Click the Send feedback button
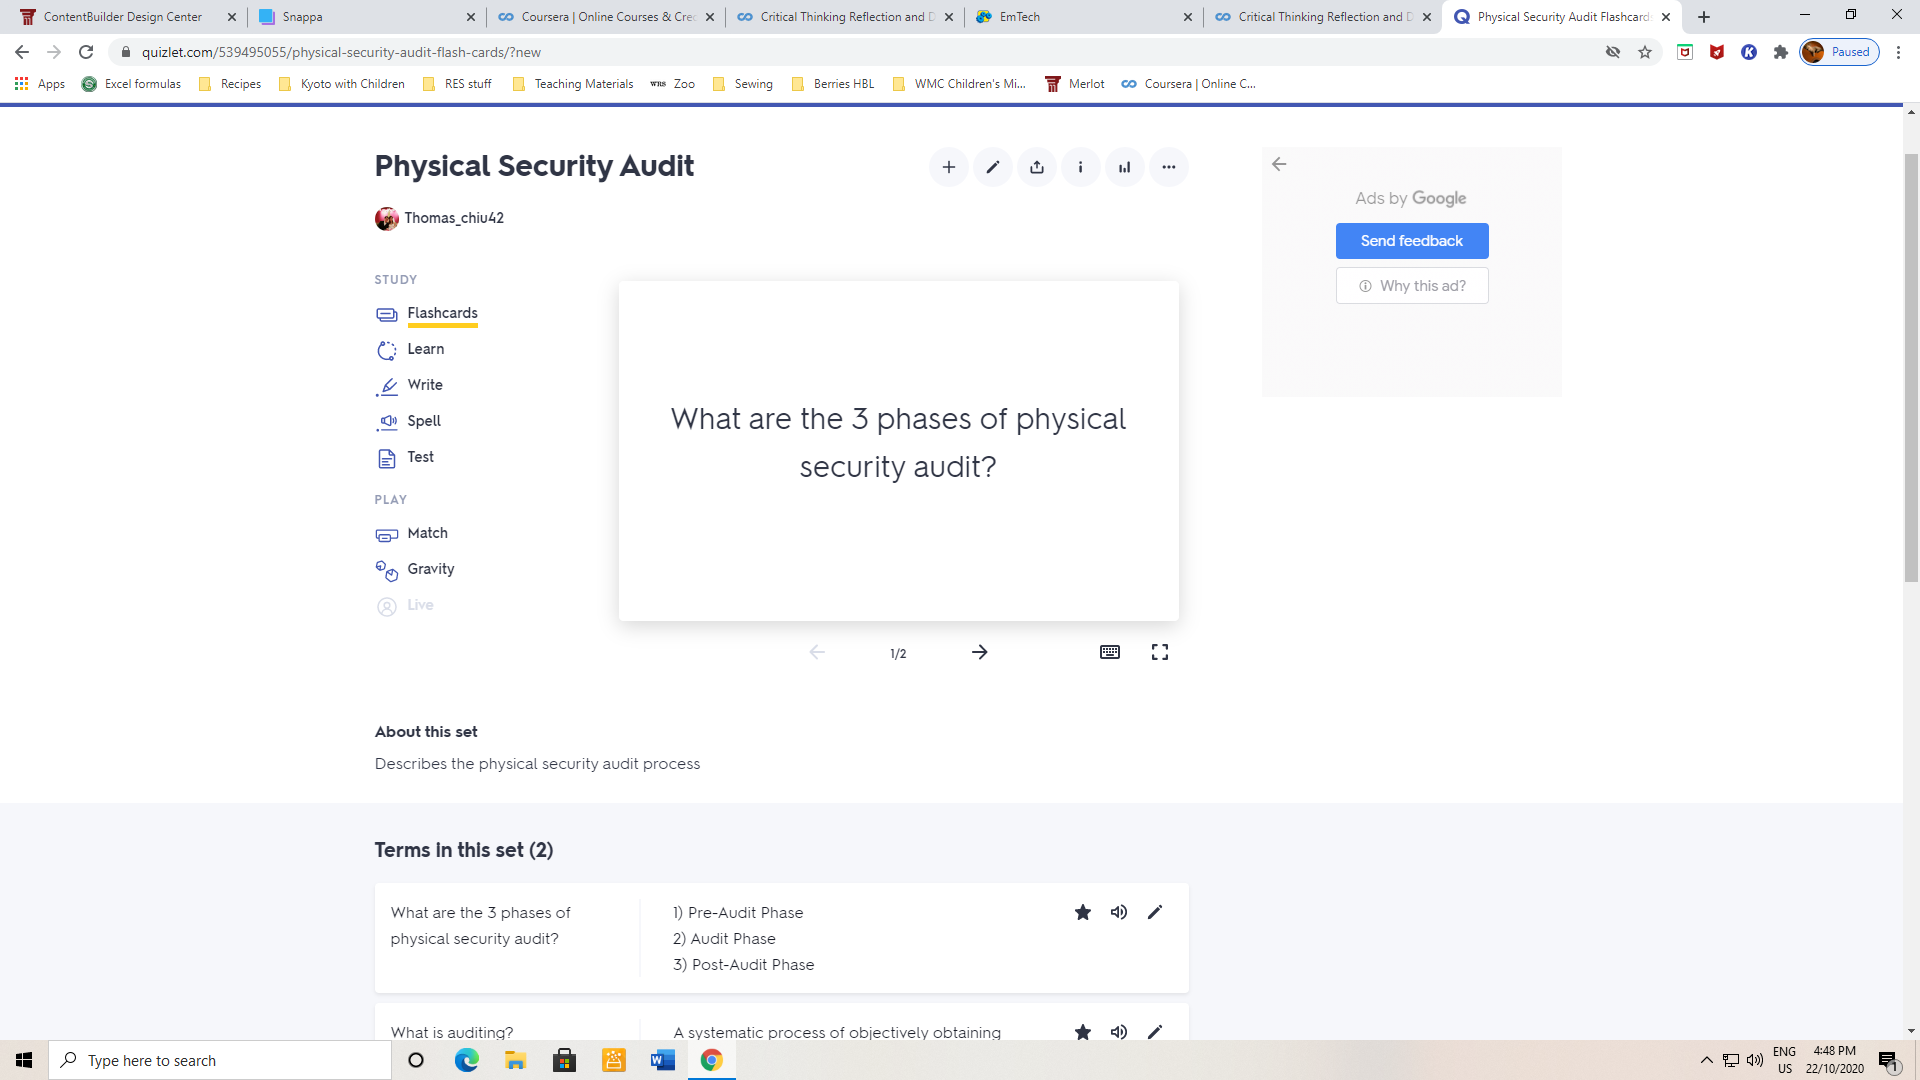Screen dimensions: 1920x1080 [1411, 241]
